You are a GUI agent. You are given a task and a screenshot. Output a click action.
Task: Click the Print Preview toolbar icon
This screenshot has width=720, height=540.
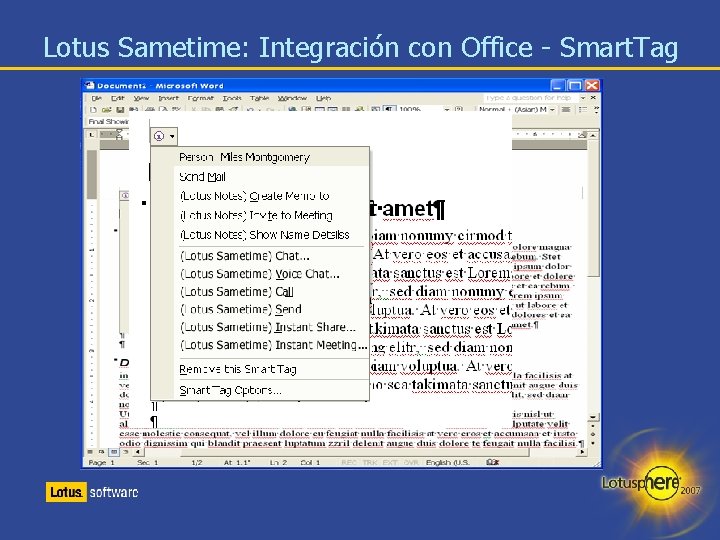(x=163, y=110)
